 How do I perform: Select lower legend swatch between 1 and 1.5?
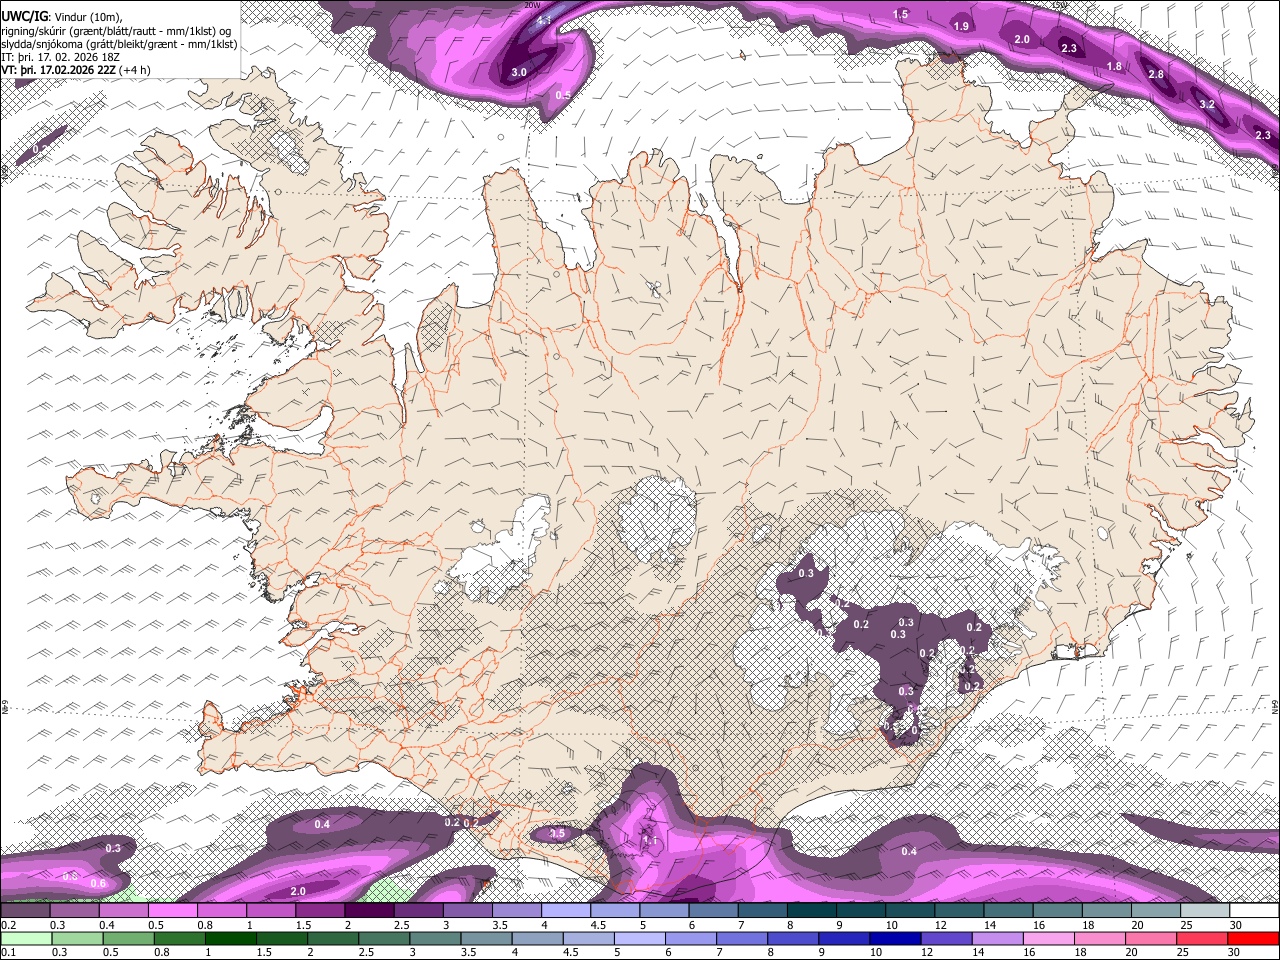(230, 938)
